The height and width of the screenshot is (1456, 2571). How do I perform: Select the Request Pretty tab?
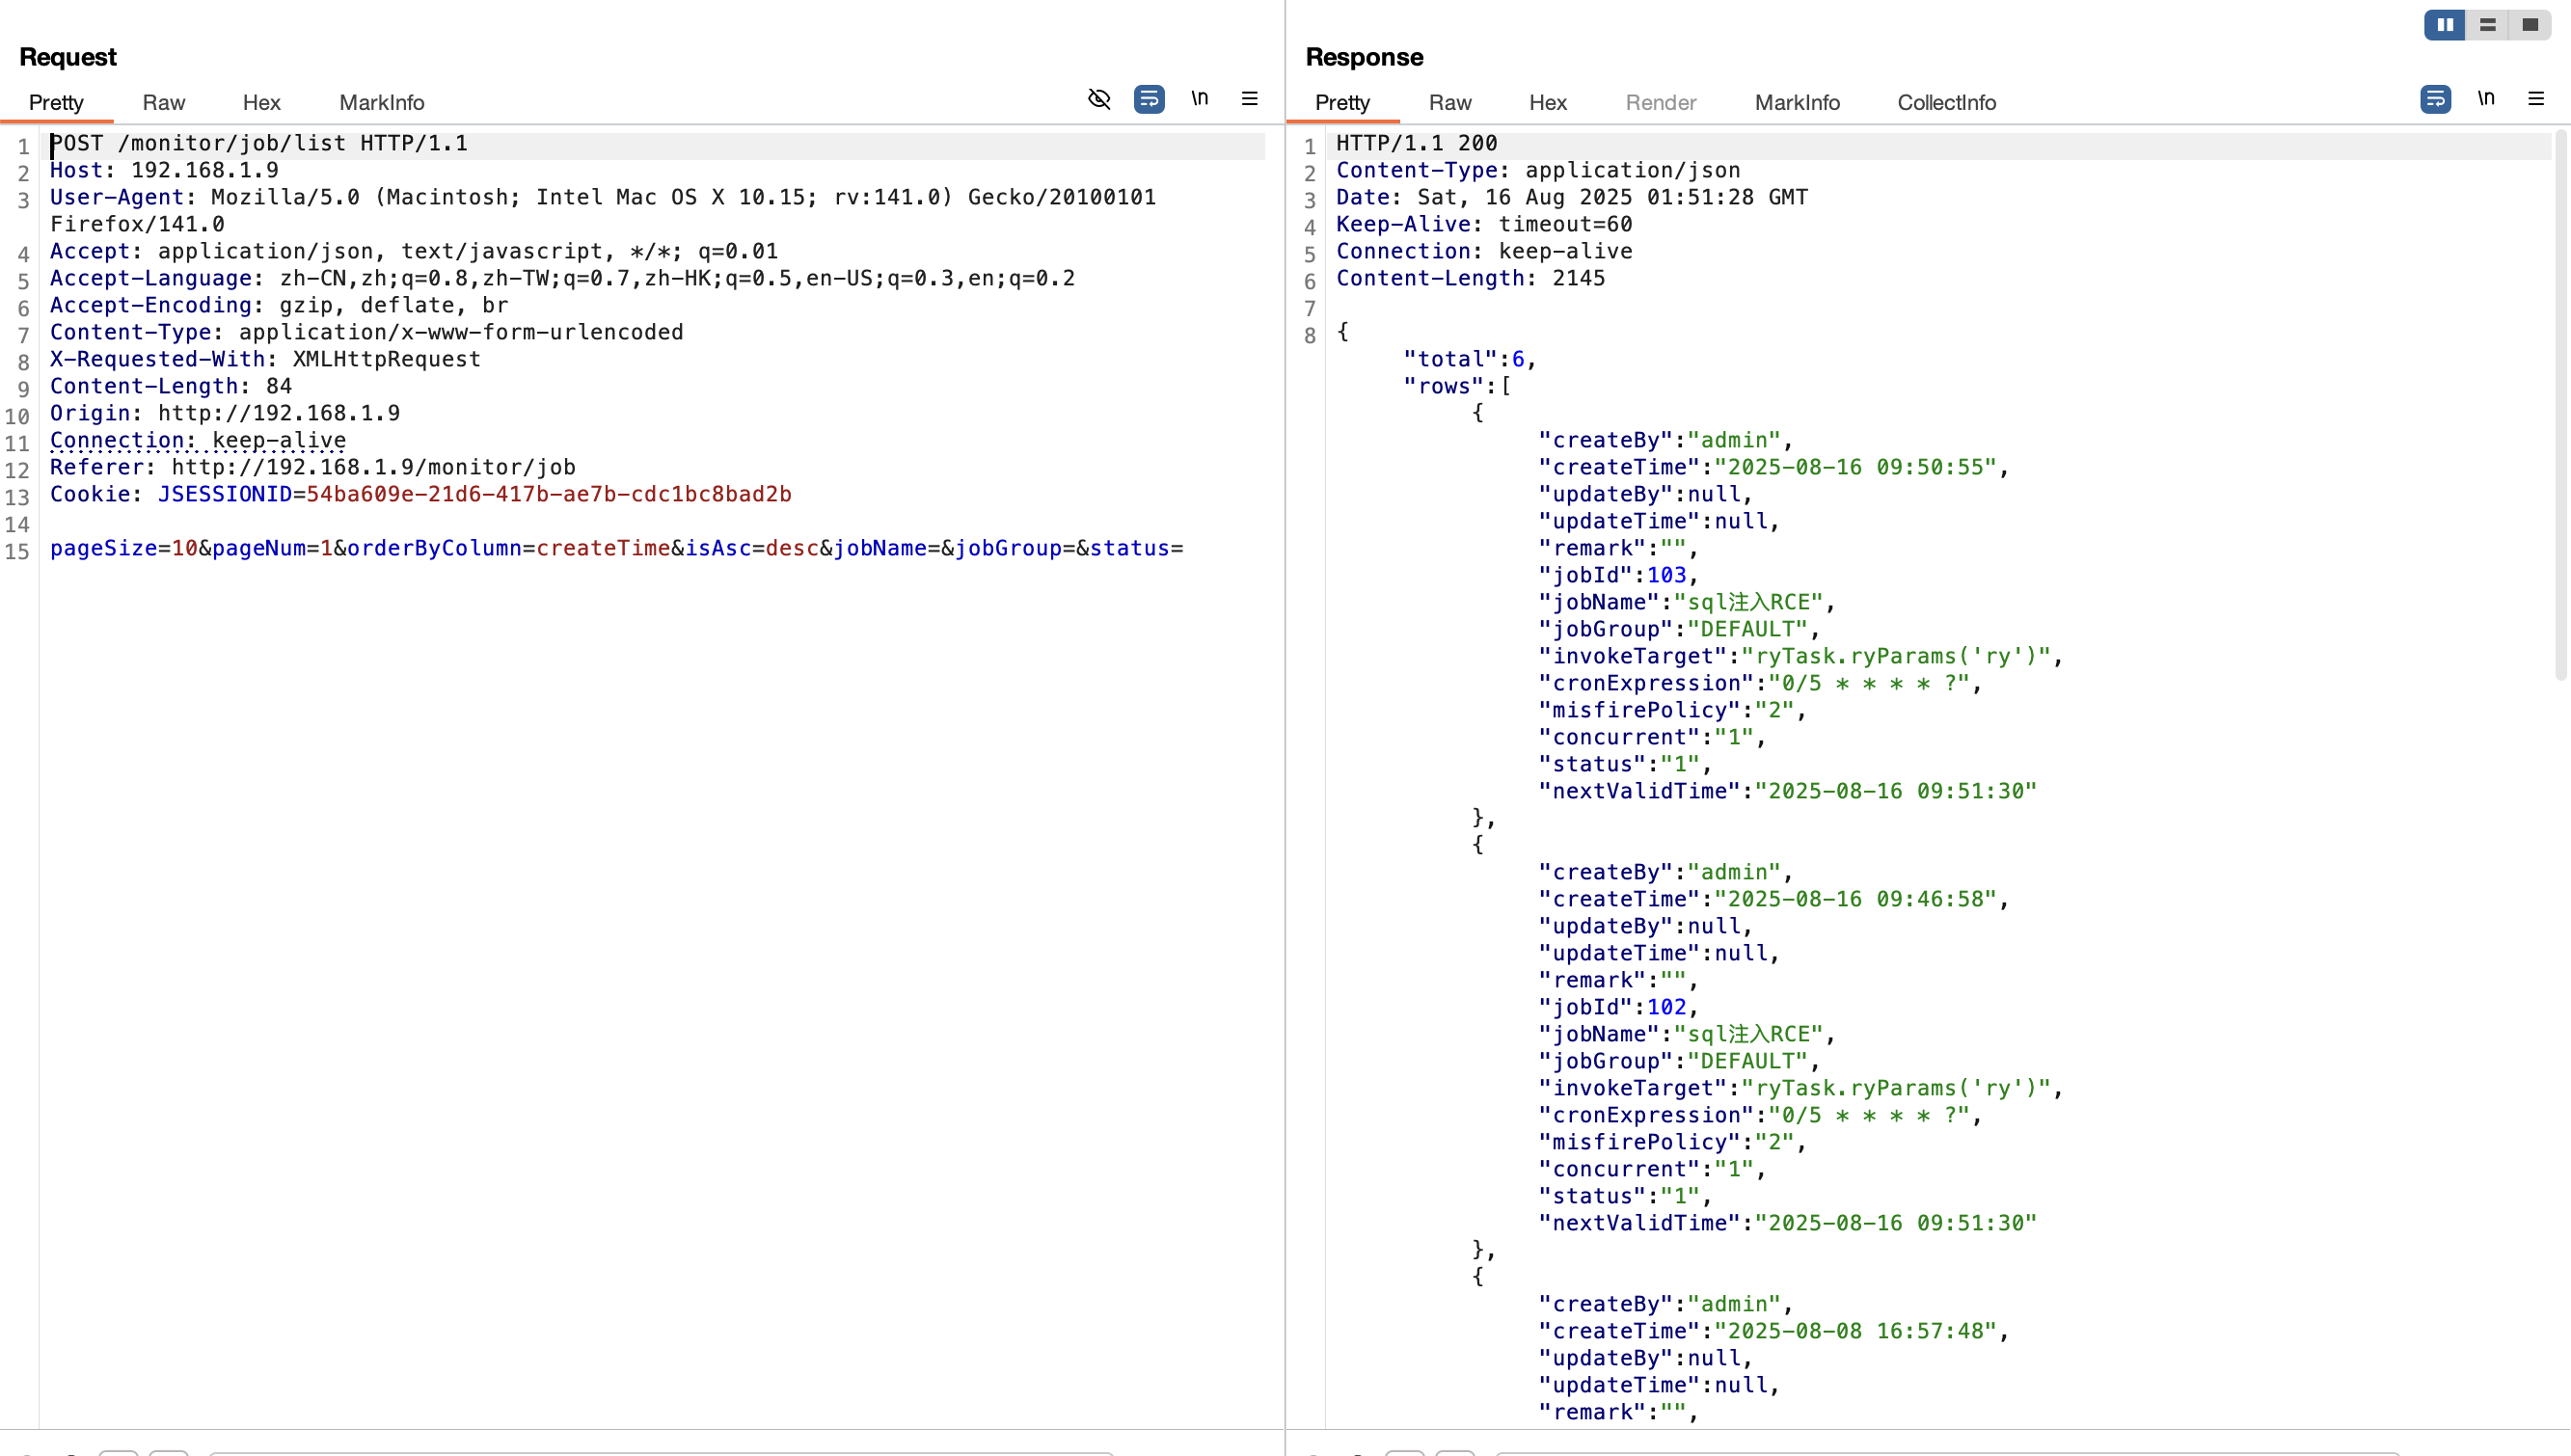pos(56,102)
